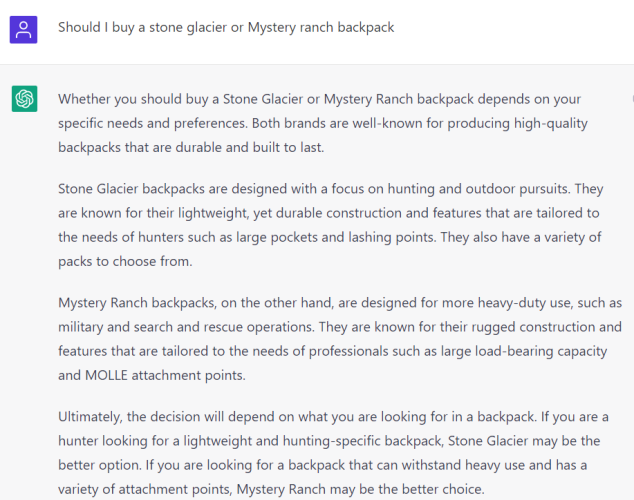The width and height of the screenshot is (634, 500).
Task: Click the phrase 'hunting-specific backpack' in the last paragraph
Action: pyautogui.click(x=363, y=441)
